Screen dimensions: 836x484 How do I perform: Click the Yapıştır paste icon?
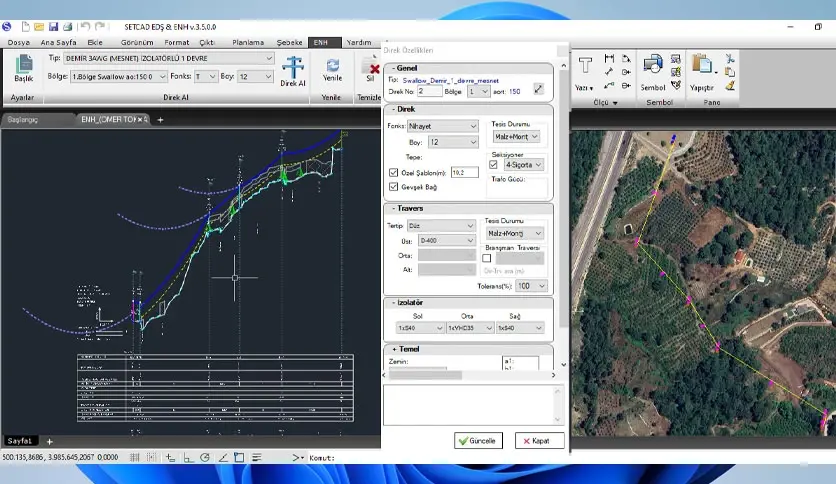[702, 65]
